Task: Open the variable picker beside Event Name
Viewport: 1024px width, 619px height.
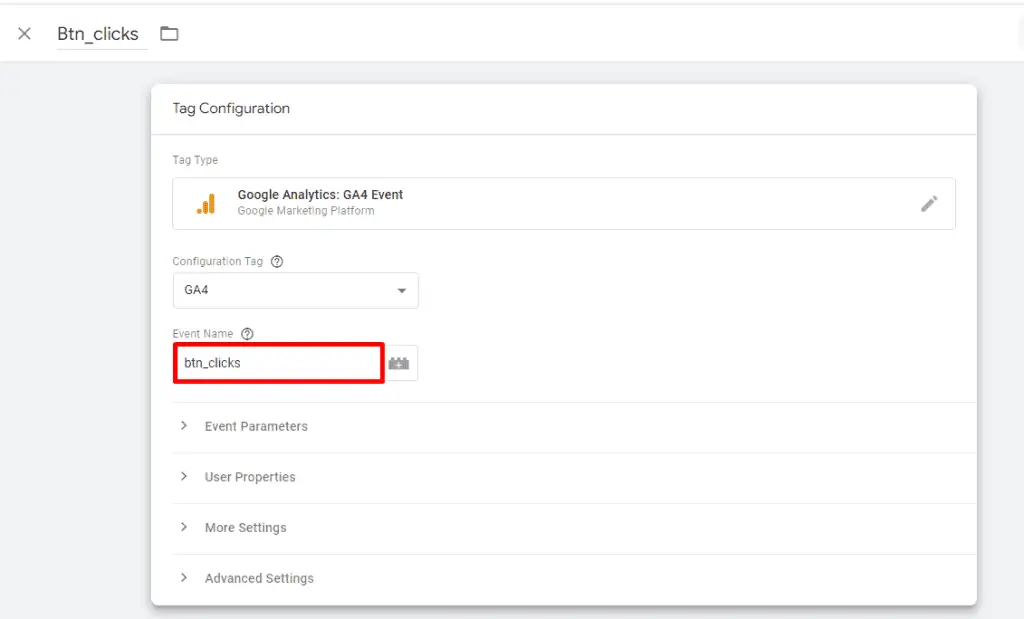Action: point(400,362)
